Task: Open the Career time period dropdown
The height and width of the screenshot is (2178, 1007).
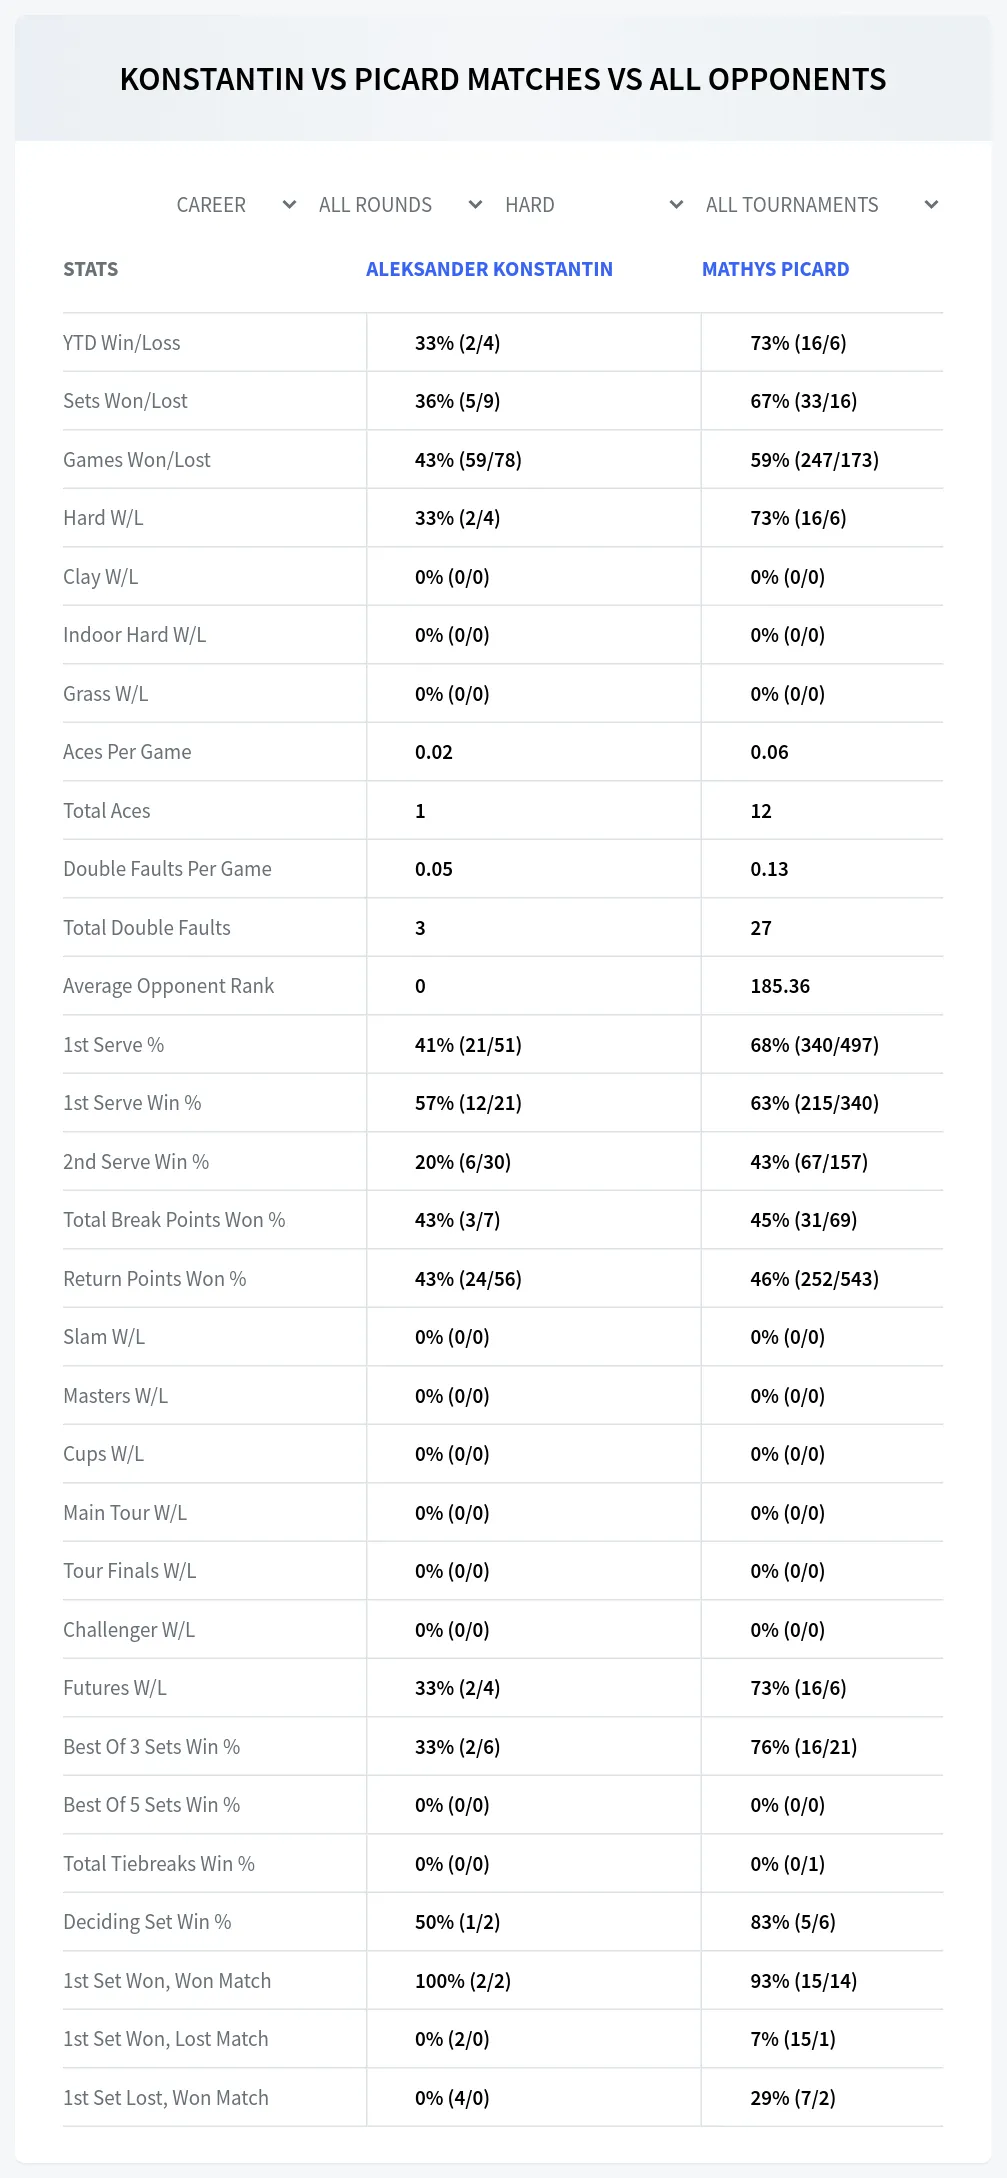Action: 235,205
